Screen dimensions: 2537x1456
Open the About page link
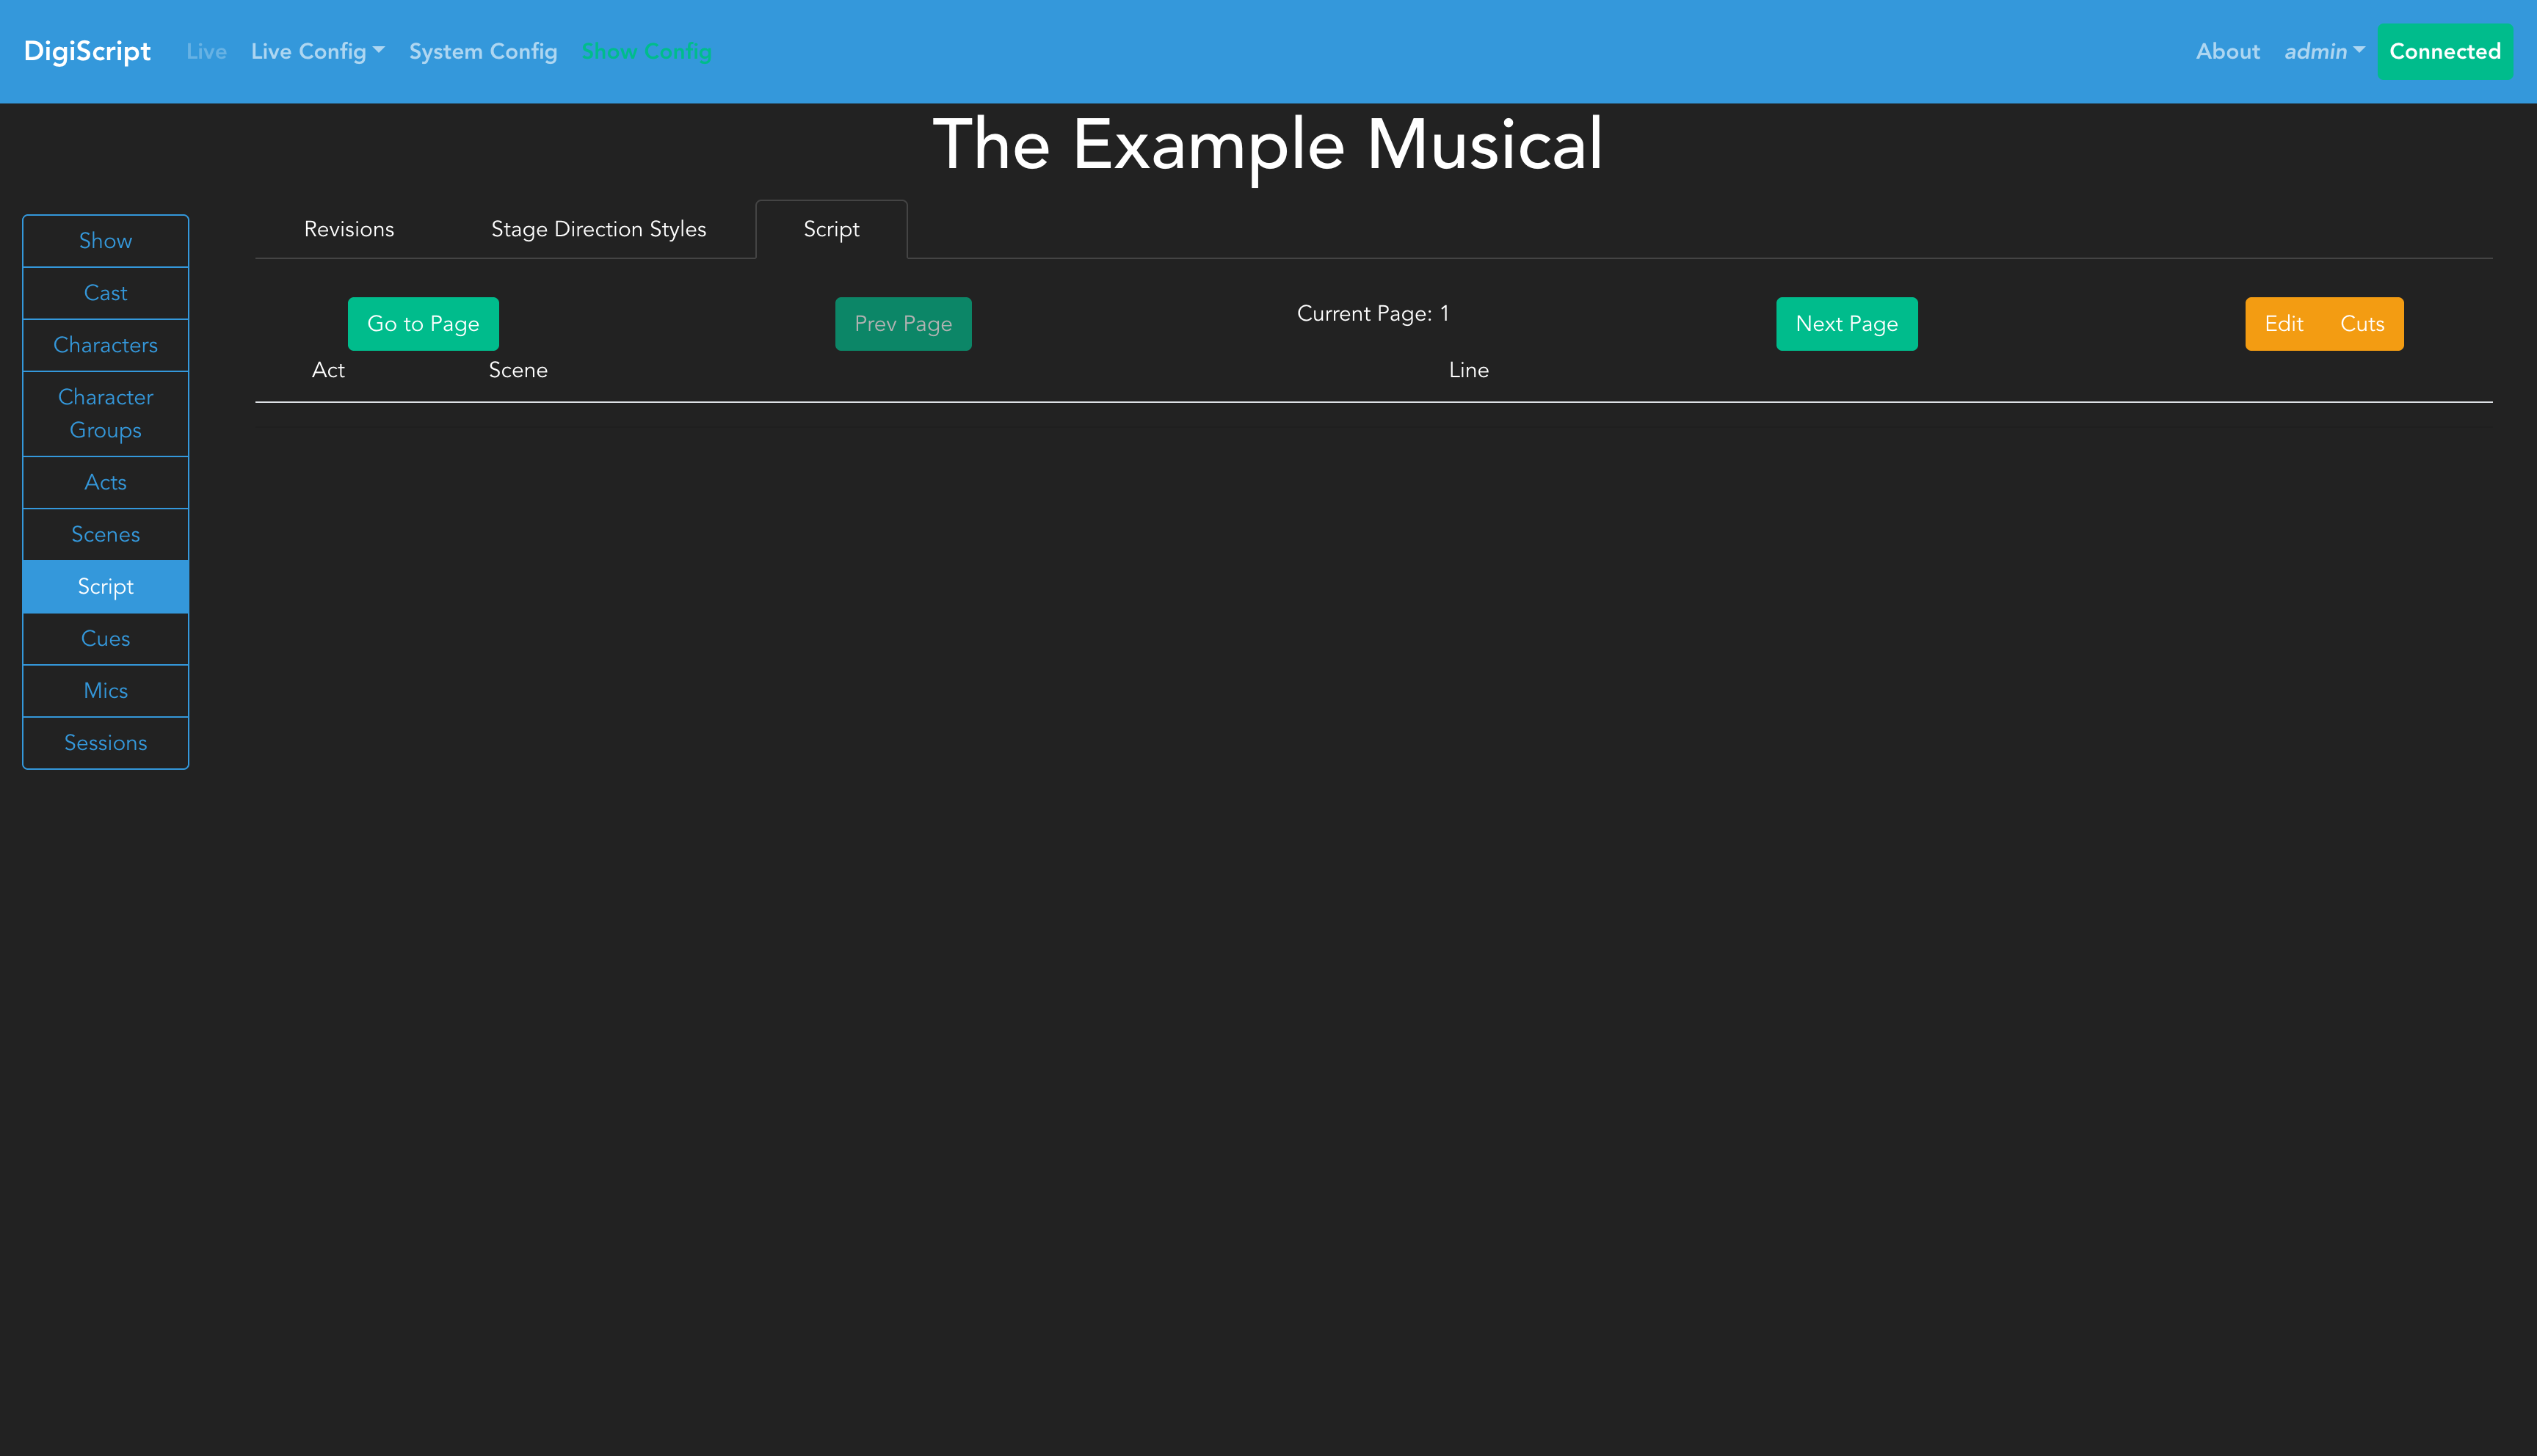coord(2227,51)
